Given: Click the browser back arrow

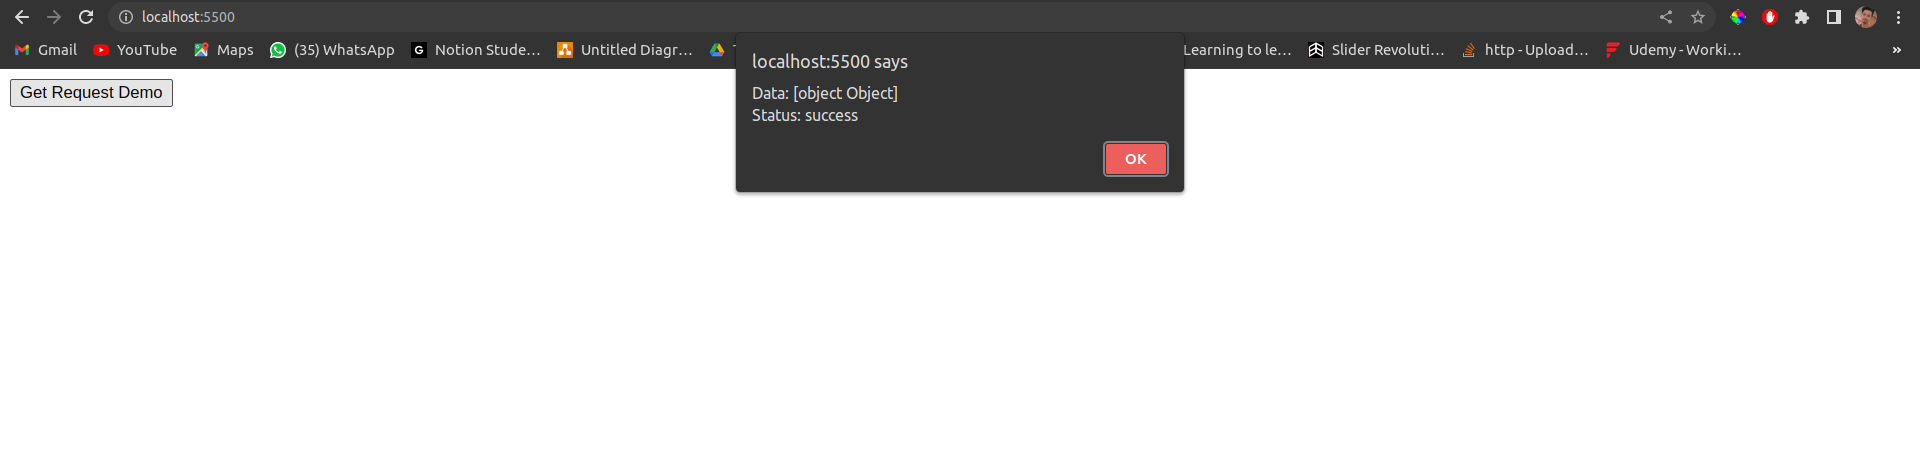Looking at the screenshot, I should click(22, 17).
